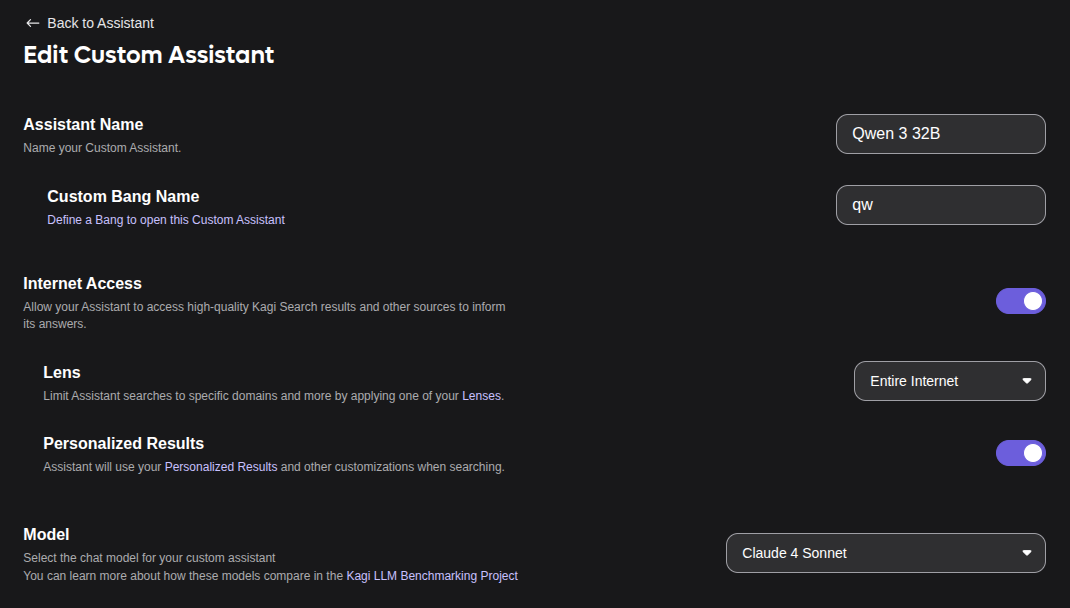Click the Assistant Name field containing Qwen 3 32B
The width and height of the screenshot is (1070, 608).
point(940,134)
